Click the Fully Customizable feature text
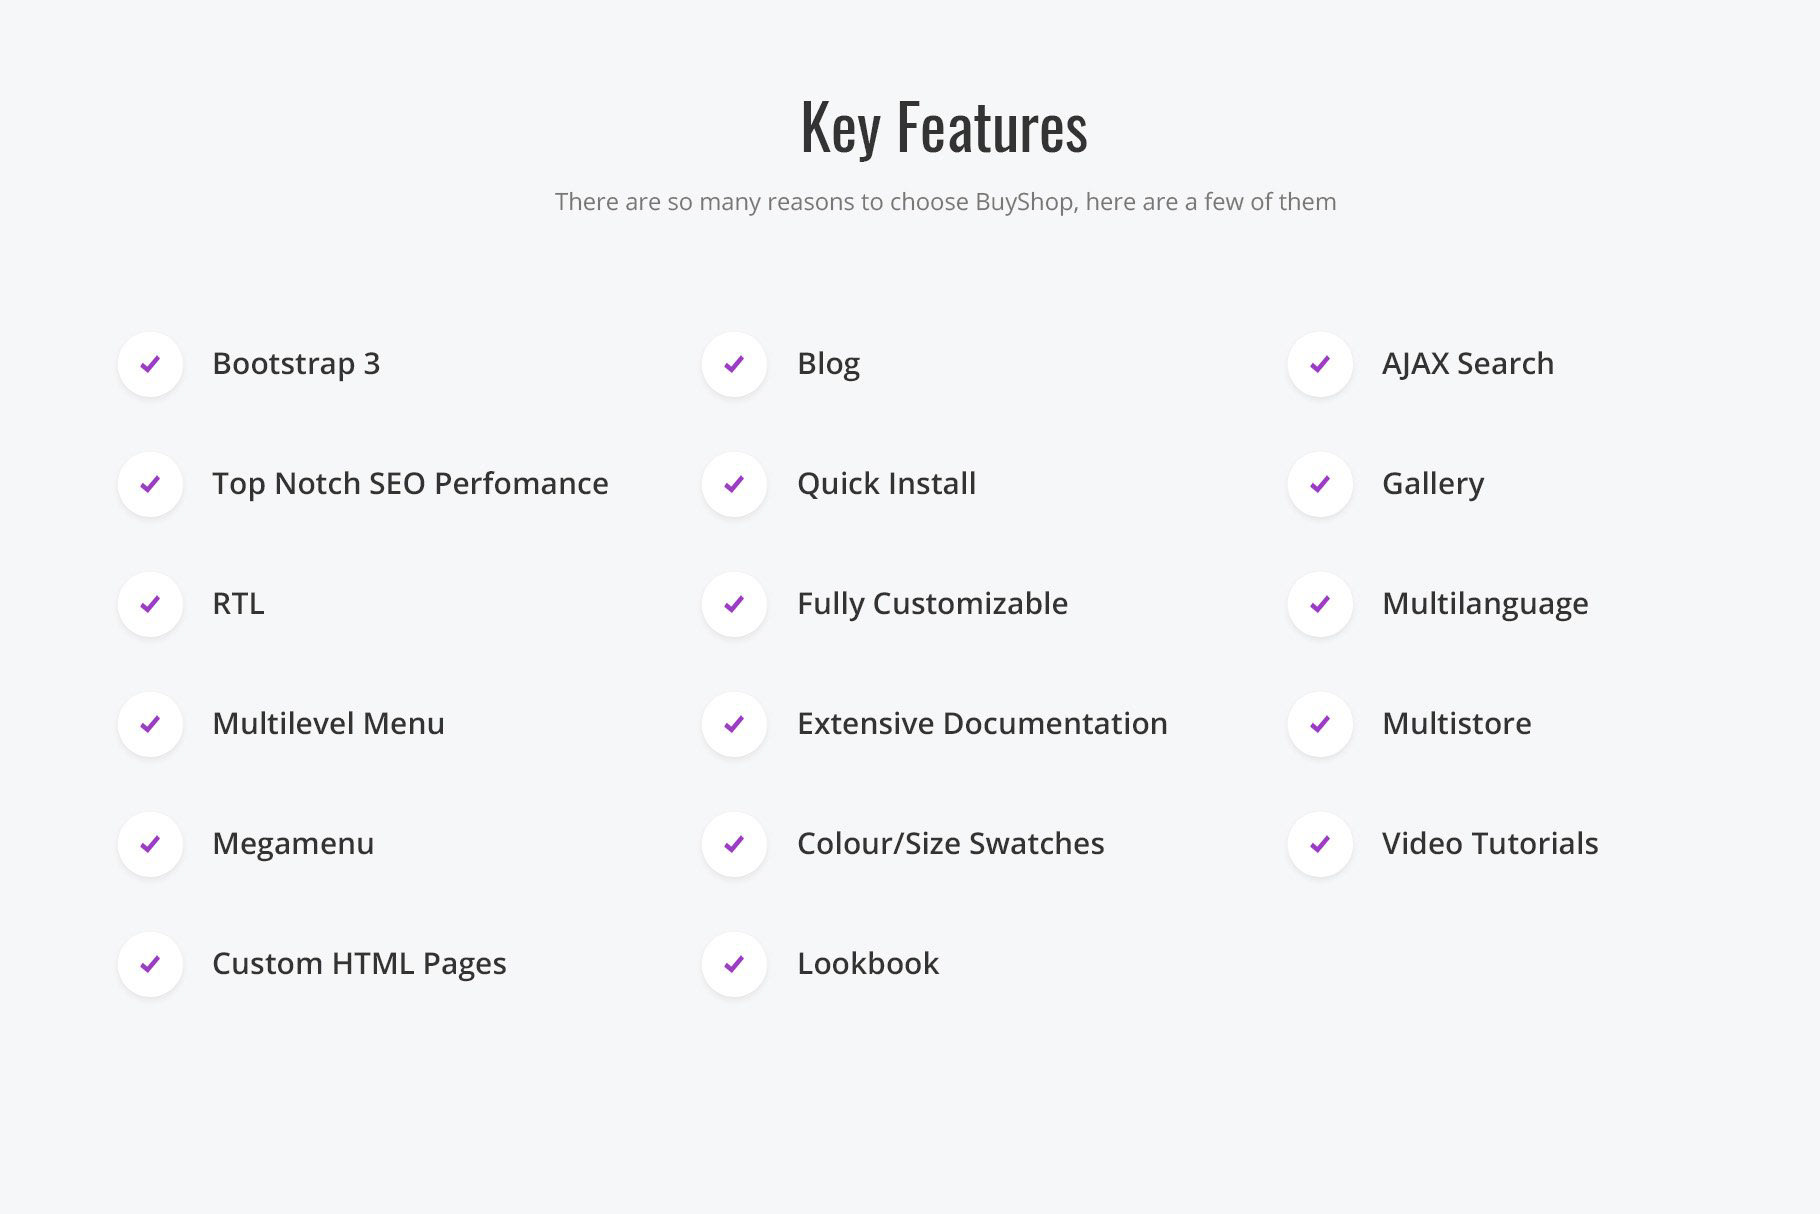Viewport: 1820px width, 1214px height. click(932, 604)
